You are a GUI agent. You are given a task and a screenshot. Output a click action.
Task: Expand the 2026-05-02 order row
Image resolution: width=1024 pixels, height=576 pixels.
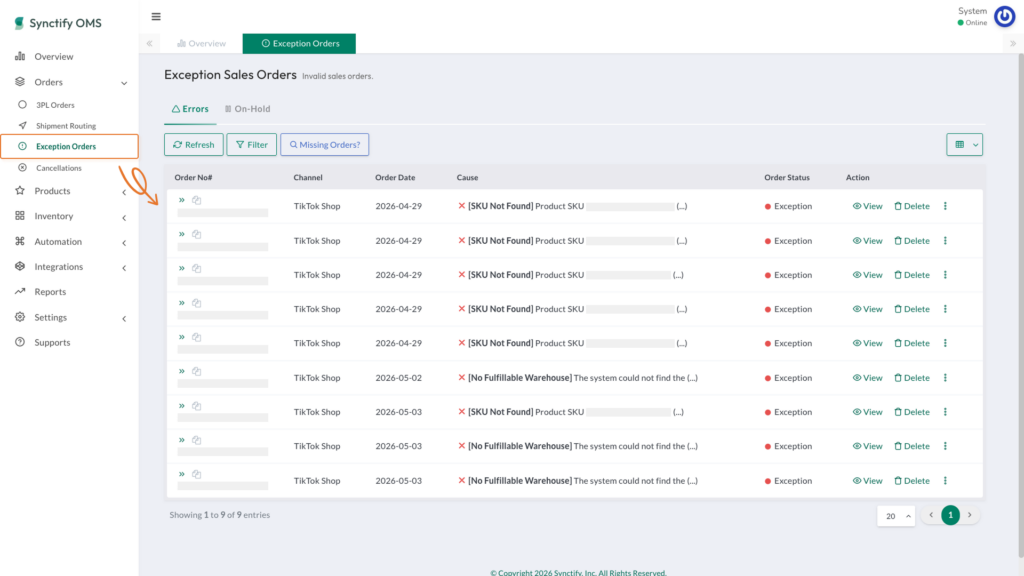click(x=182, y=372)
